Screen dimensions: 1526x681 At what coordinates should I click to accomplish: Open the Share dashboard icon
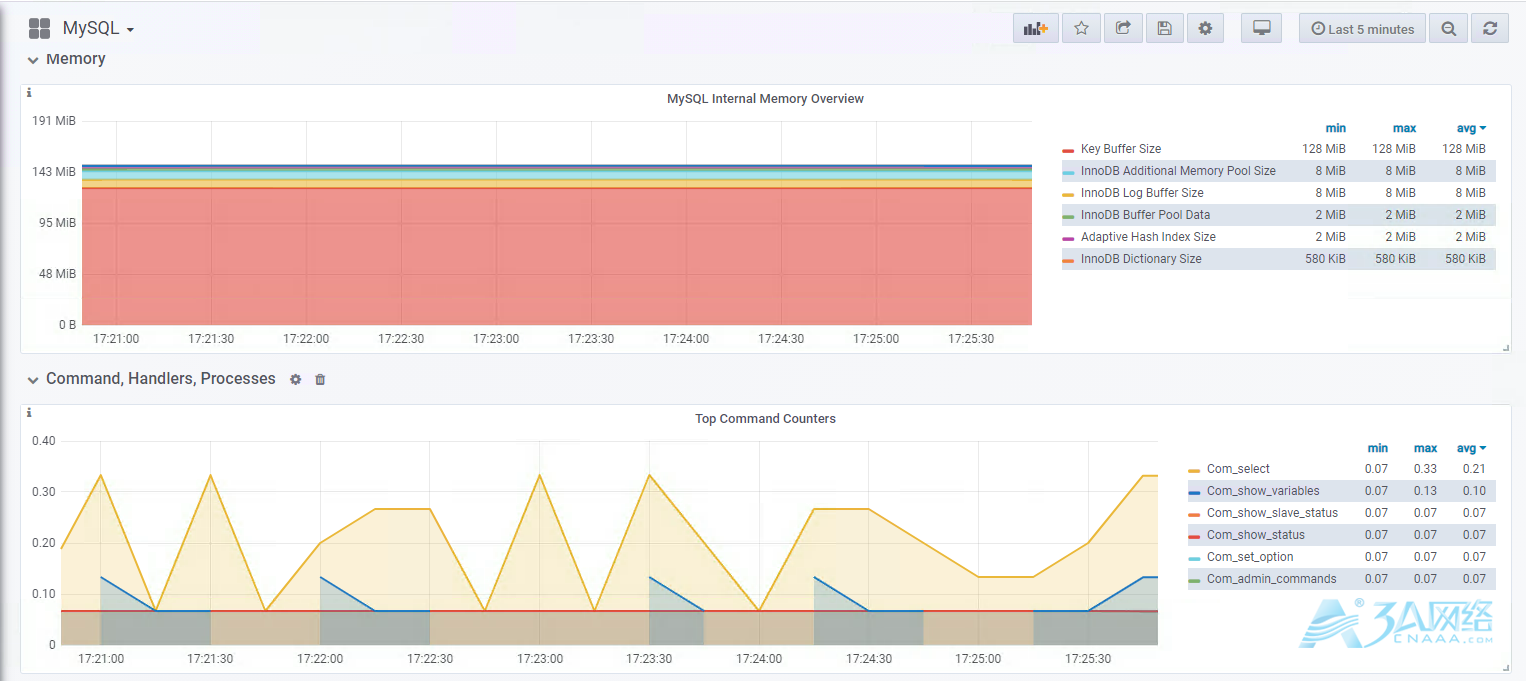[1123, 29]
